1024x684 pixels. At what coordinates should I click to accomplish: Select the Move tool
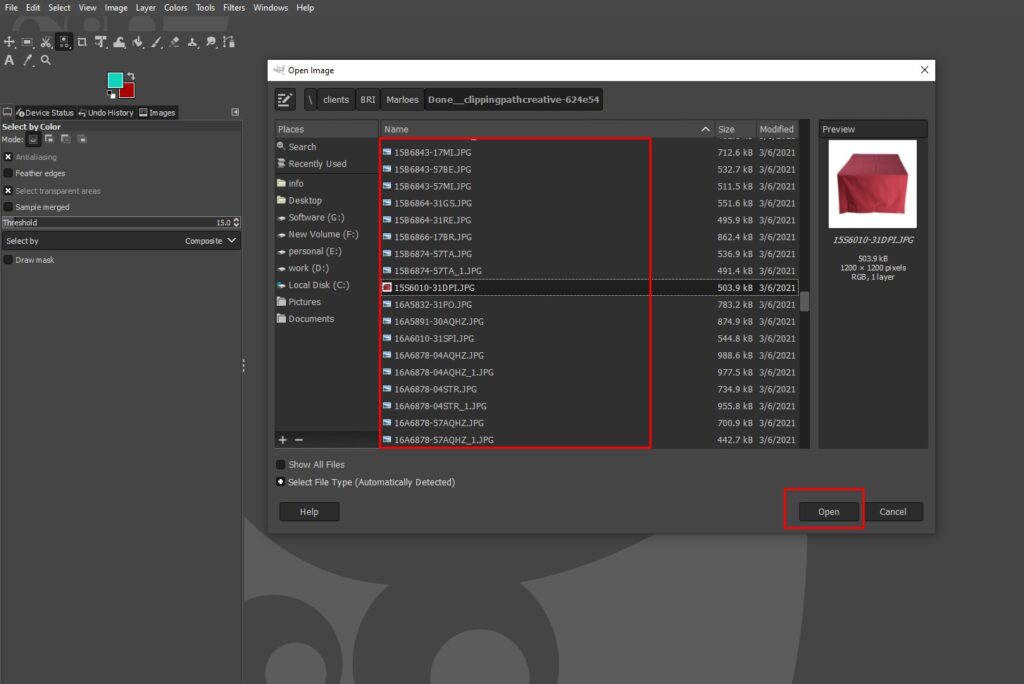pos(9,42)
